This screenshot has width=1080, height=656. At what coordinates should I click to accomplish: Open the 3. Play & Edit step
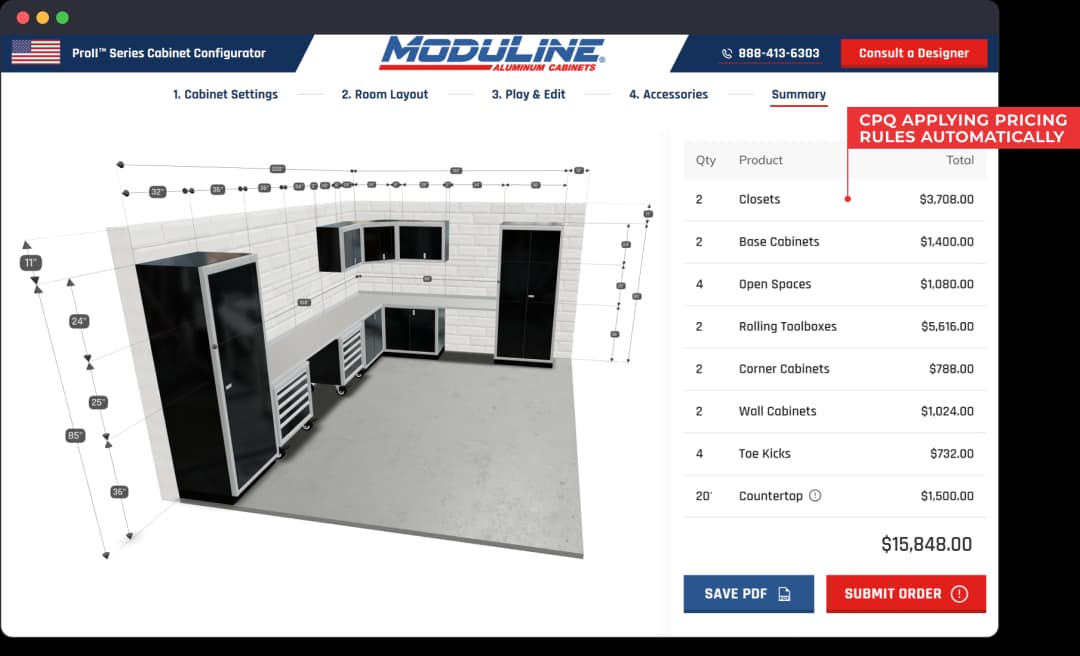click(x=528, y=94)
